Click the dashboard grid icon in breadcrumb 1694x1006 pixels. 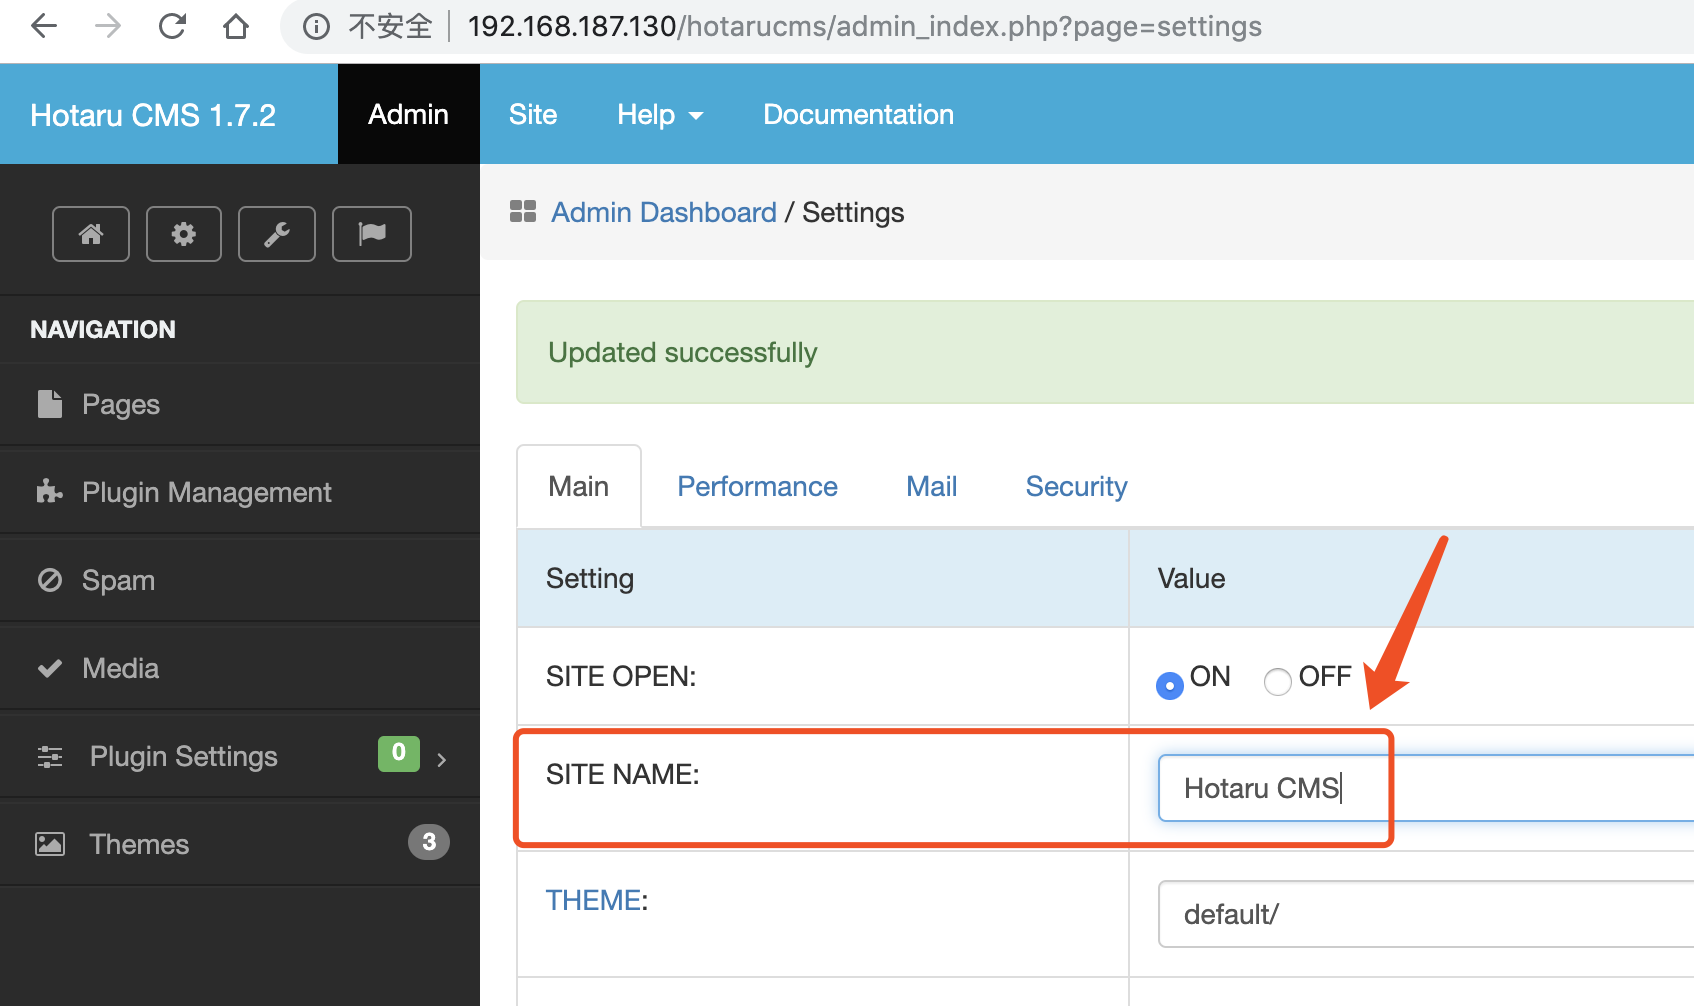pos(523,211)
